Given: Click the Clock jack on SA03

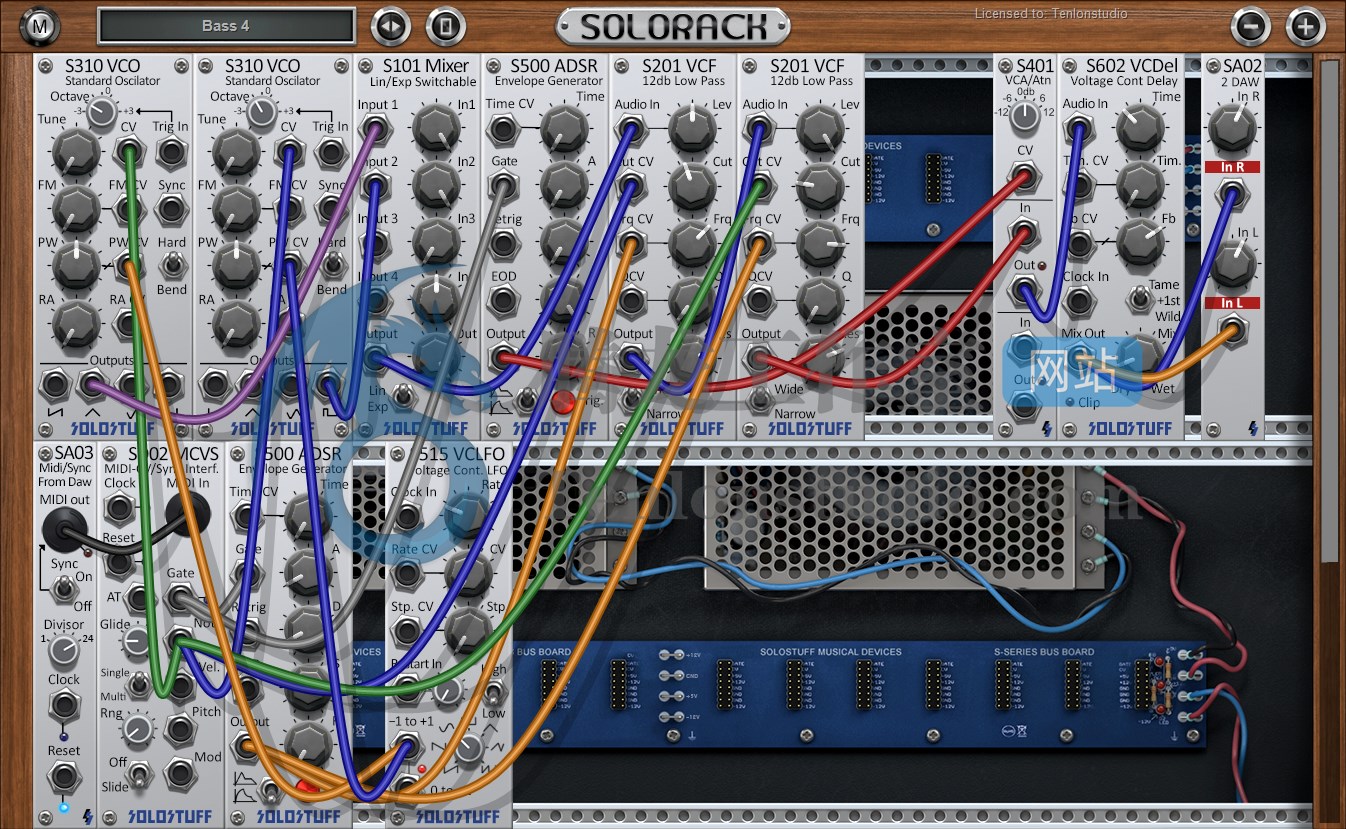Looking at the screenshot, I should pyautogui.click(x=63, y=704).
